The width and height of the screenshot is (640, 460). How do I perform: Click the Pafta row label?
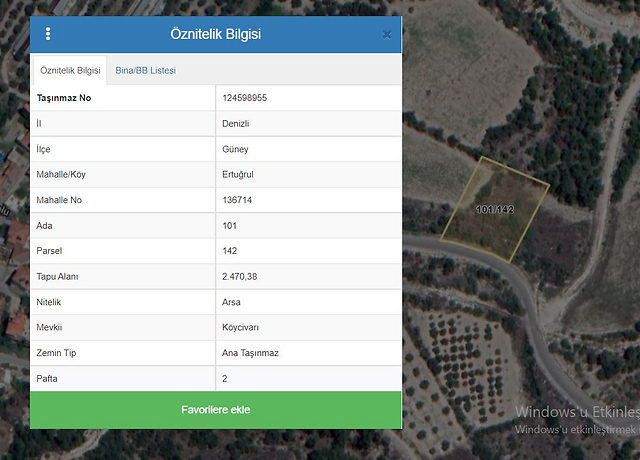[x=48, y=378]
